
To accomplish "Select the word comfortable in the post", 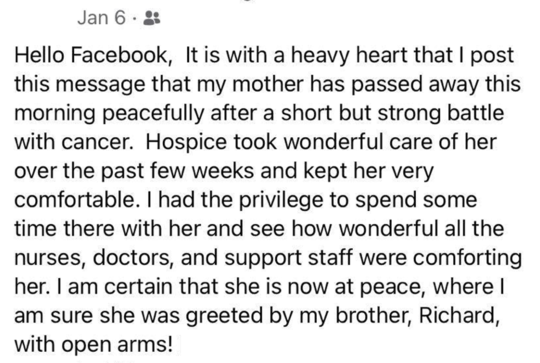I will pyautogui.click(x=75, y=200).
